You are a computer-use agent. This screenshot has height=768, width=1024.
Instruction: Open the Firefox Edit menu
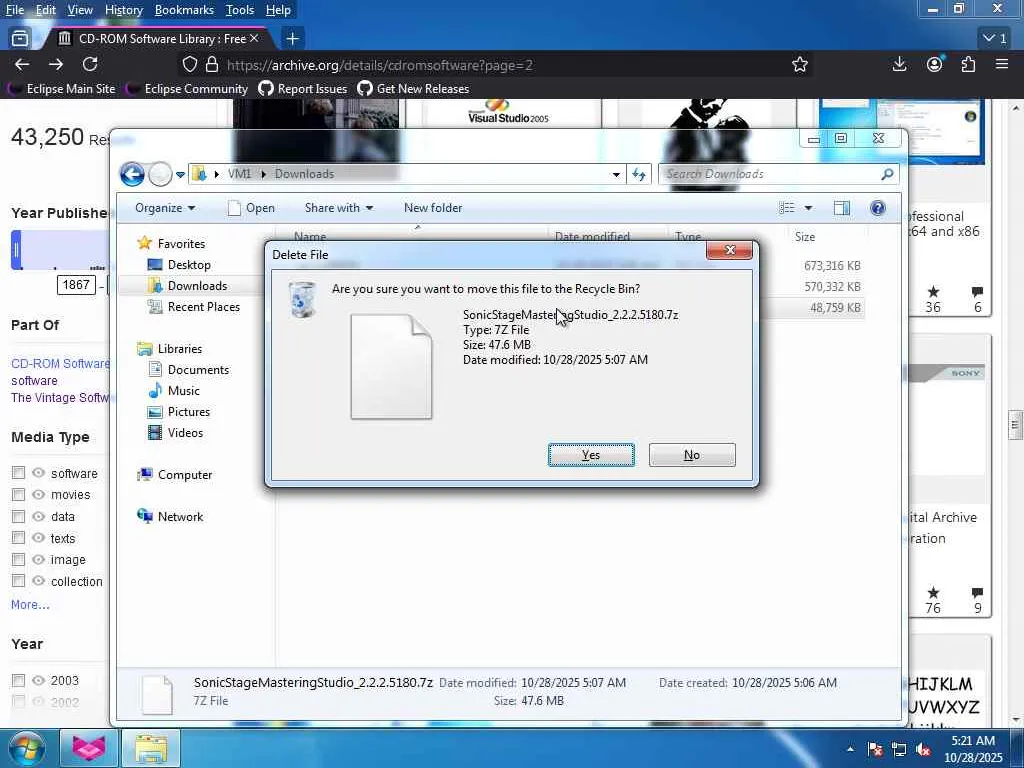click(45, 10)
